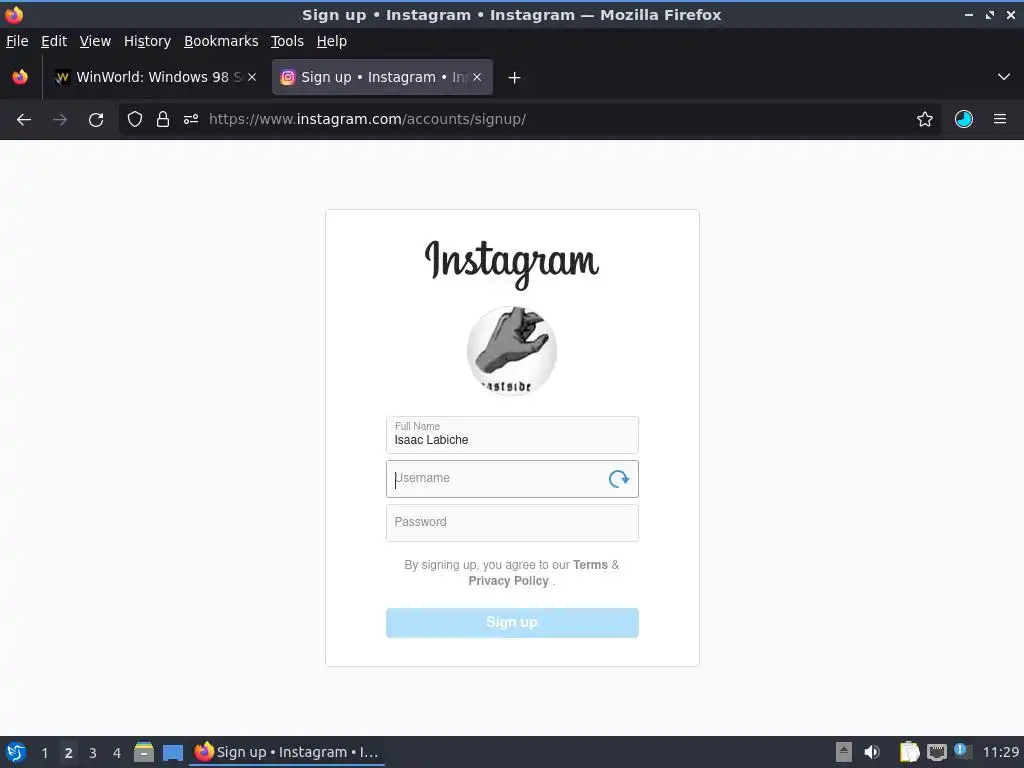This screenshot has height=768, width=1024.
Task: Open the volume speaker tray icon
Action: [872, 752]
